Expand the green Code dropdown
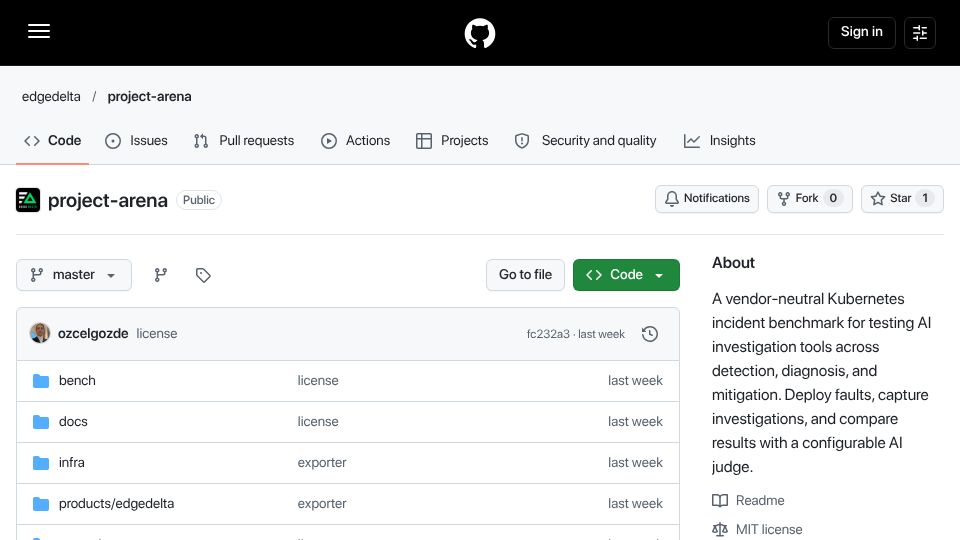 point(626,275)
